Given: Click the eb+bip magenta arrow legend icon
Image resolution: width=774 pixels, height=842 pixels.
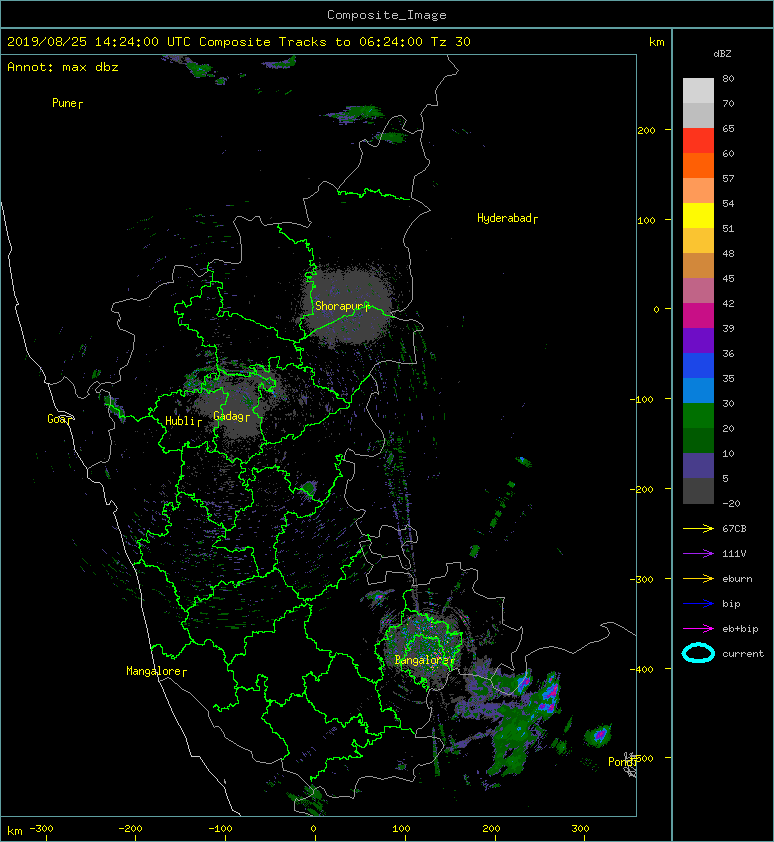Looking at the screenshot, I should [x=698, y=629].
